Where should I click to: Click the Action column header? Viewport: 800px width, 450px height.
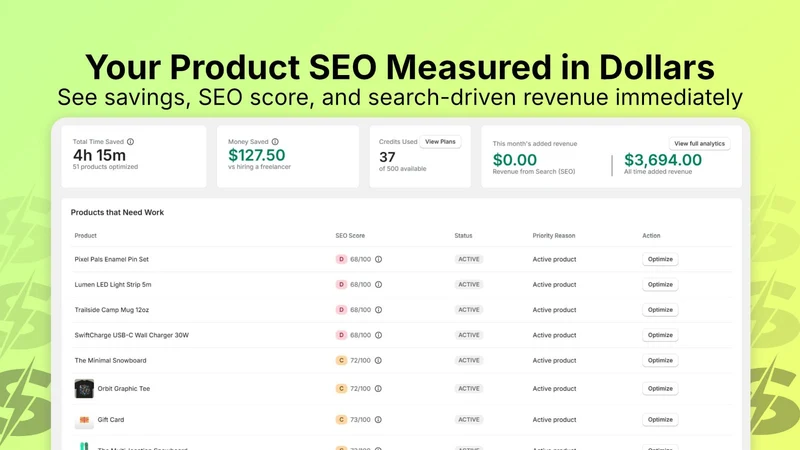click(x=651, y=236)
